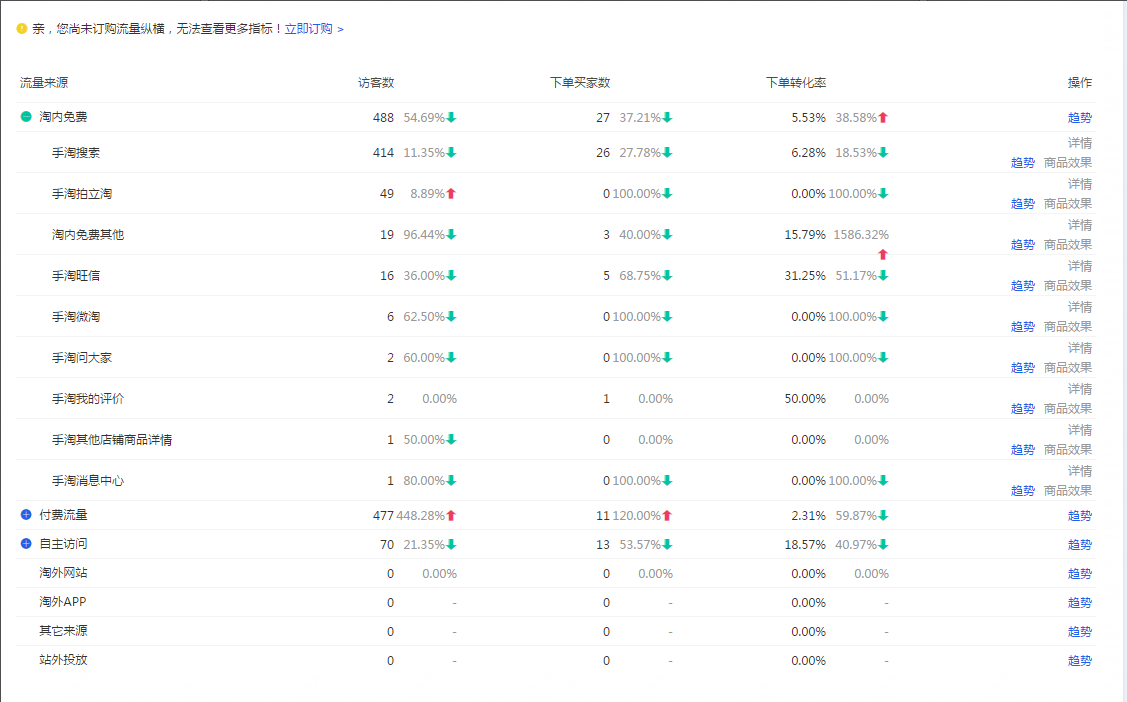Open 趋势 for the 自主访问 row
1127x702 pixels.
(x=1080, y=544)
